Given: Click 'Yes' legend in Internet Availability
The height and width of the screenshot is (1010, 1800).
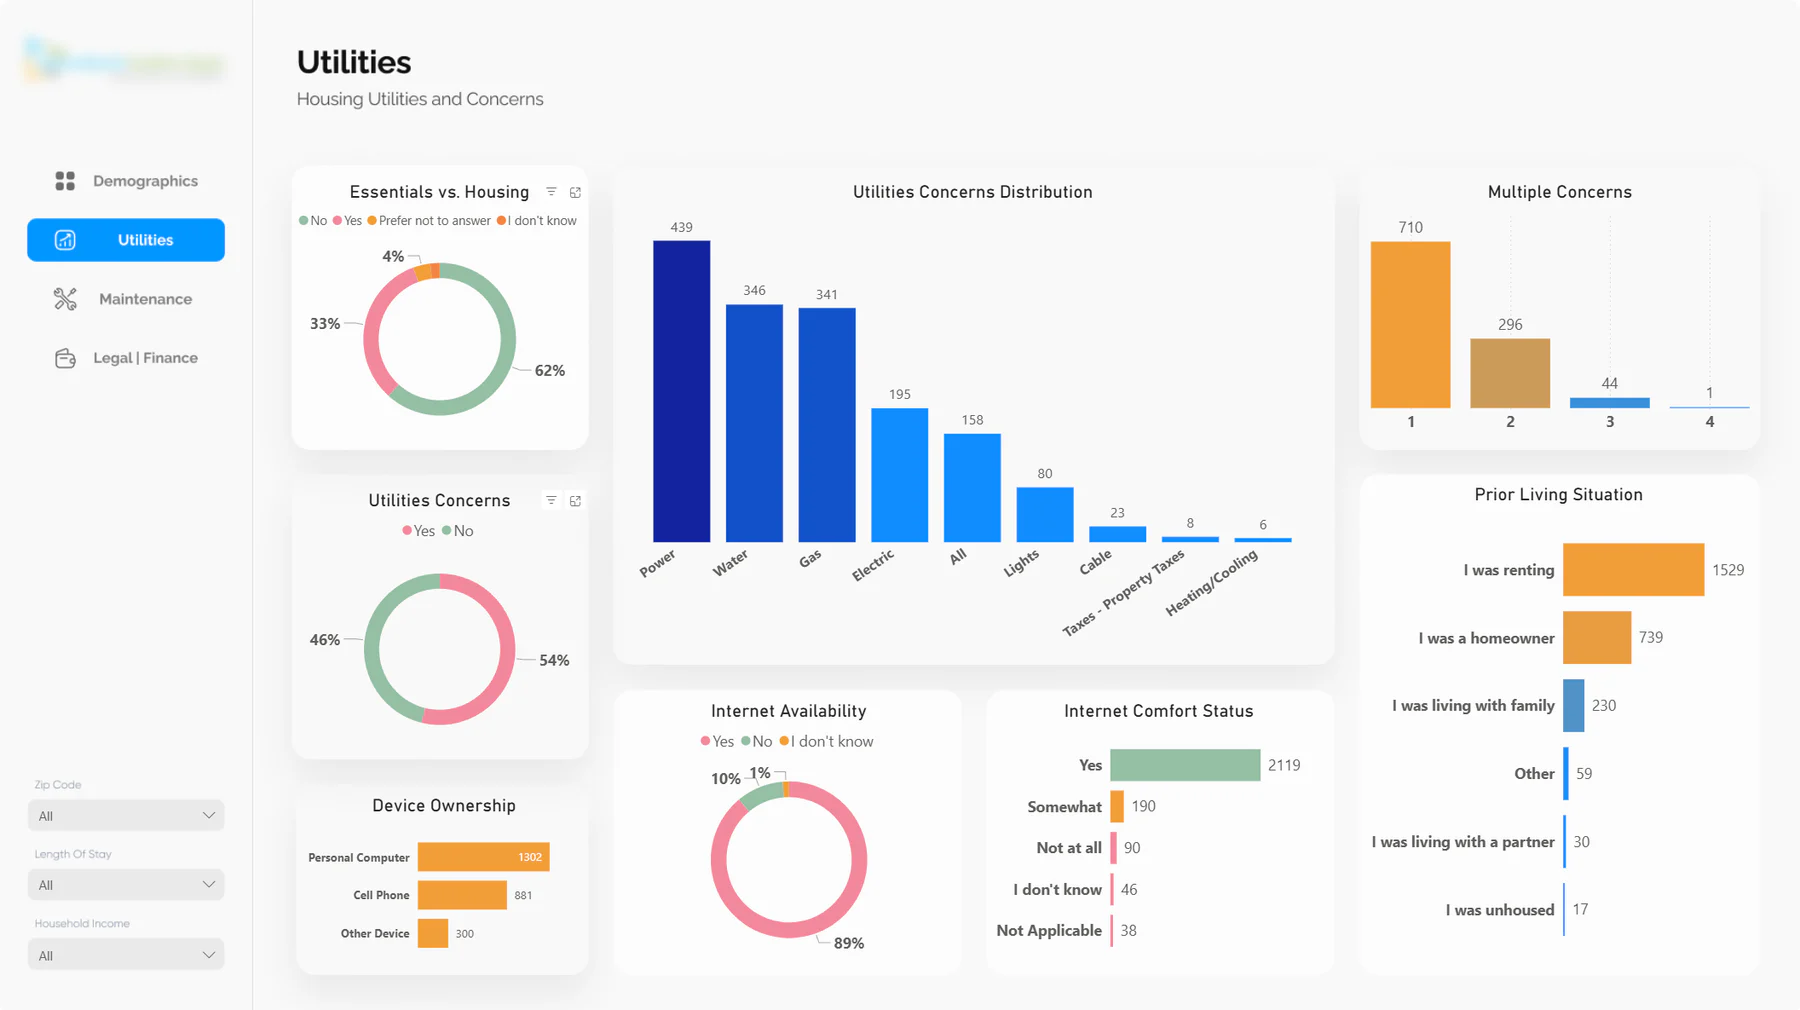Looking at the screenshot, I should click(x=717, y=741).
